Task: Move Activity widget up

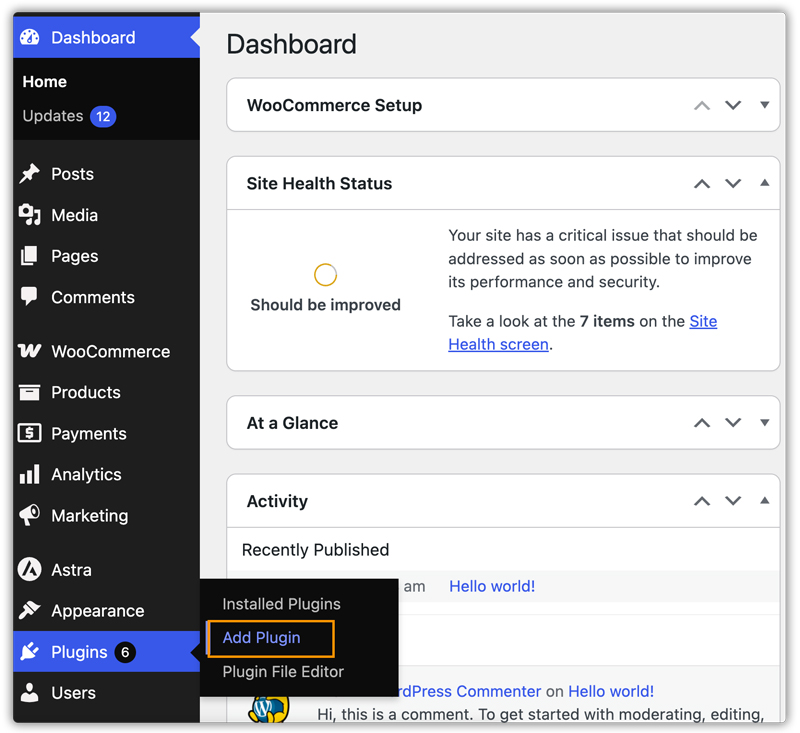Action: click(702, 501)
